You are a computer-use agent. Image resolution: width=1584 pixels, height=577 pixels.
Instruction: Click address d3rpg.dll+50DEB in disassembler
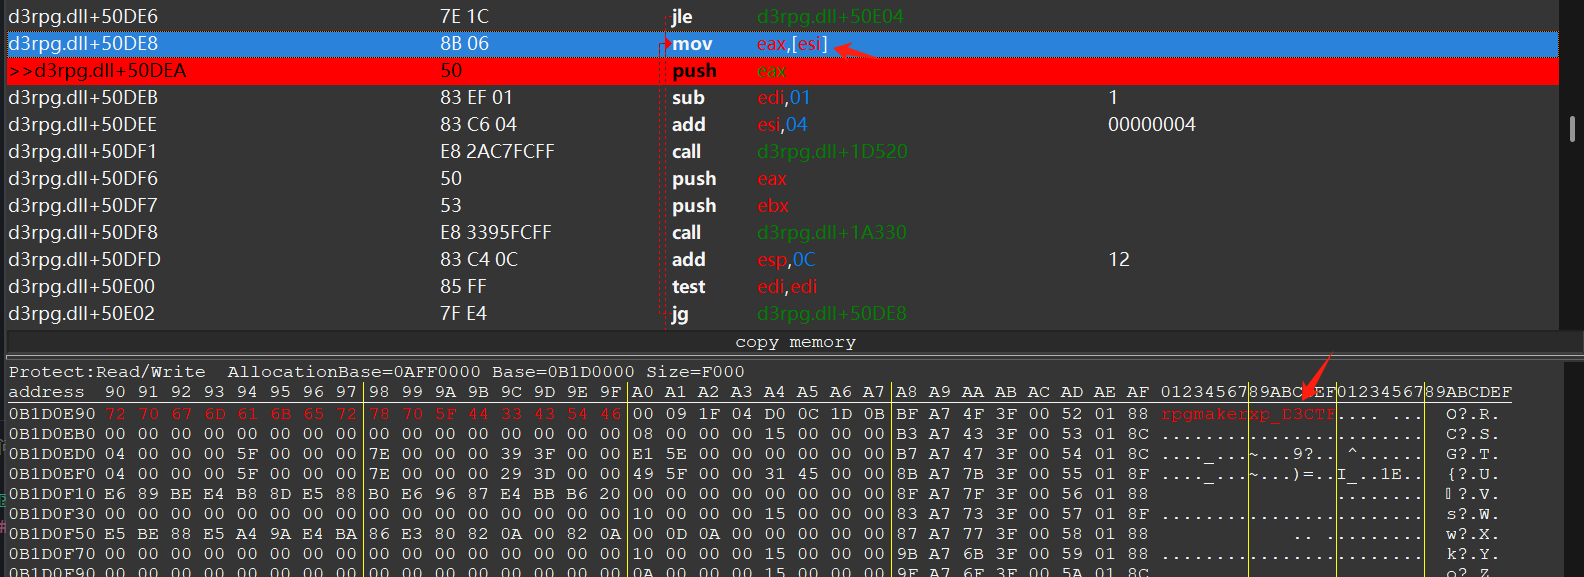(83, 98)
